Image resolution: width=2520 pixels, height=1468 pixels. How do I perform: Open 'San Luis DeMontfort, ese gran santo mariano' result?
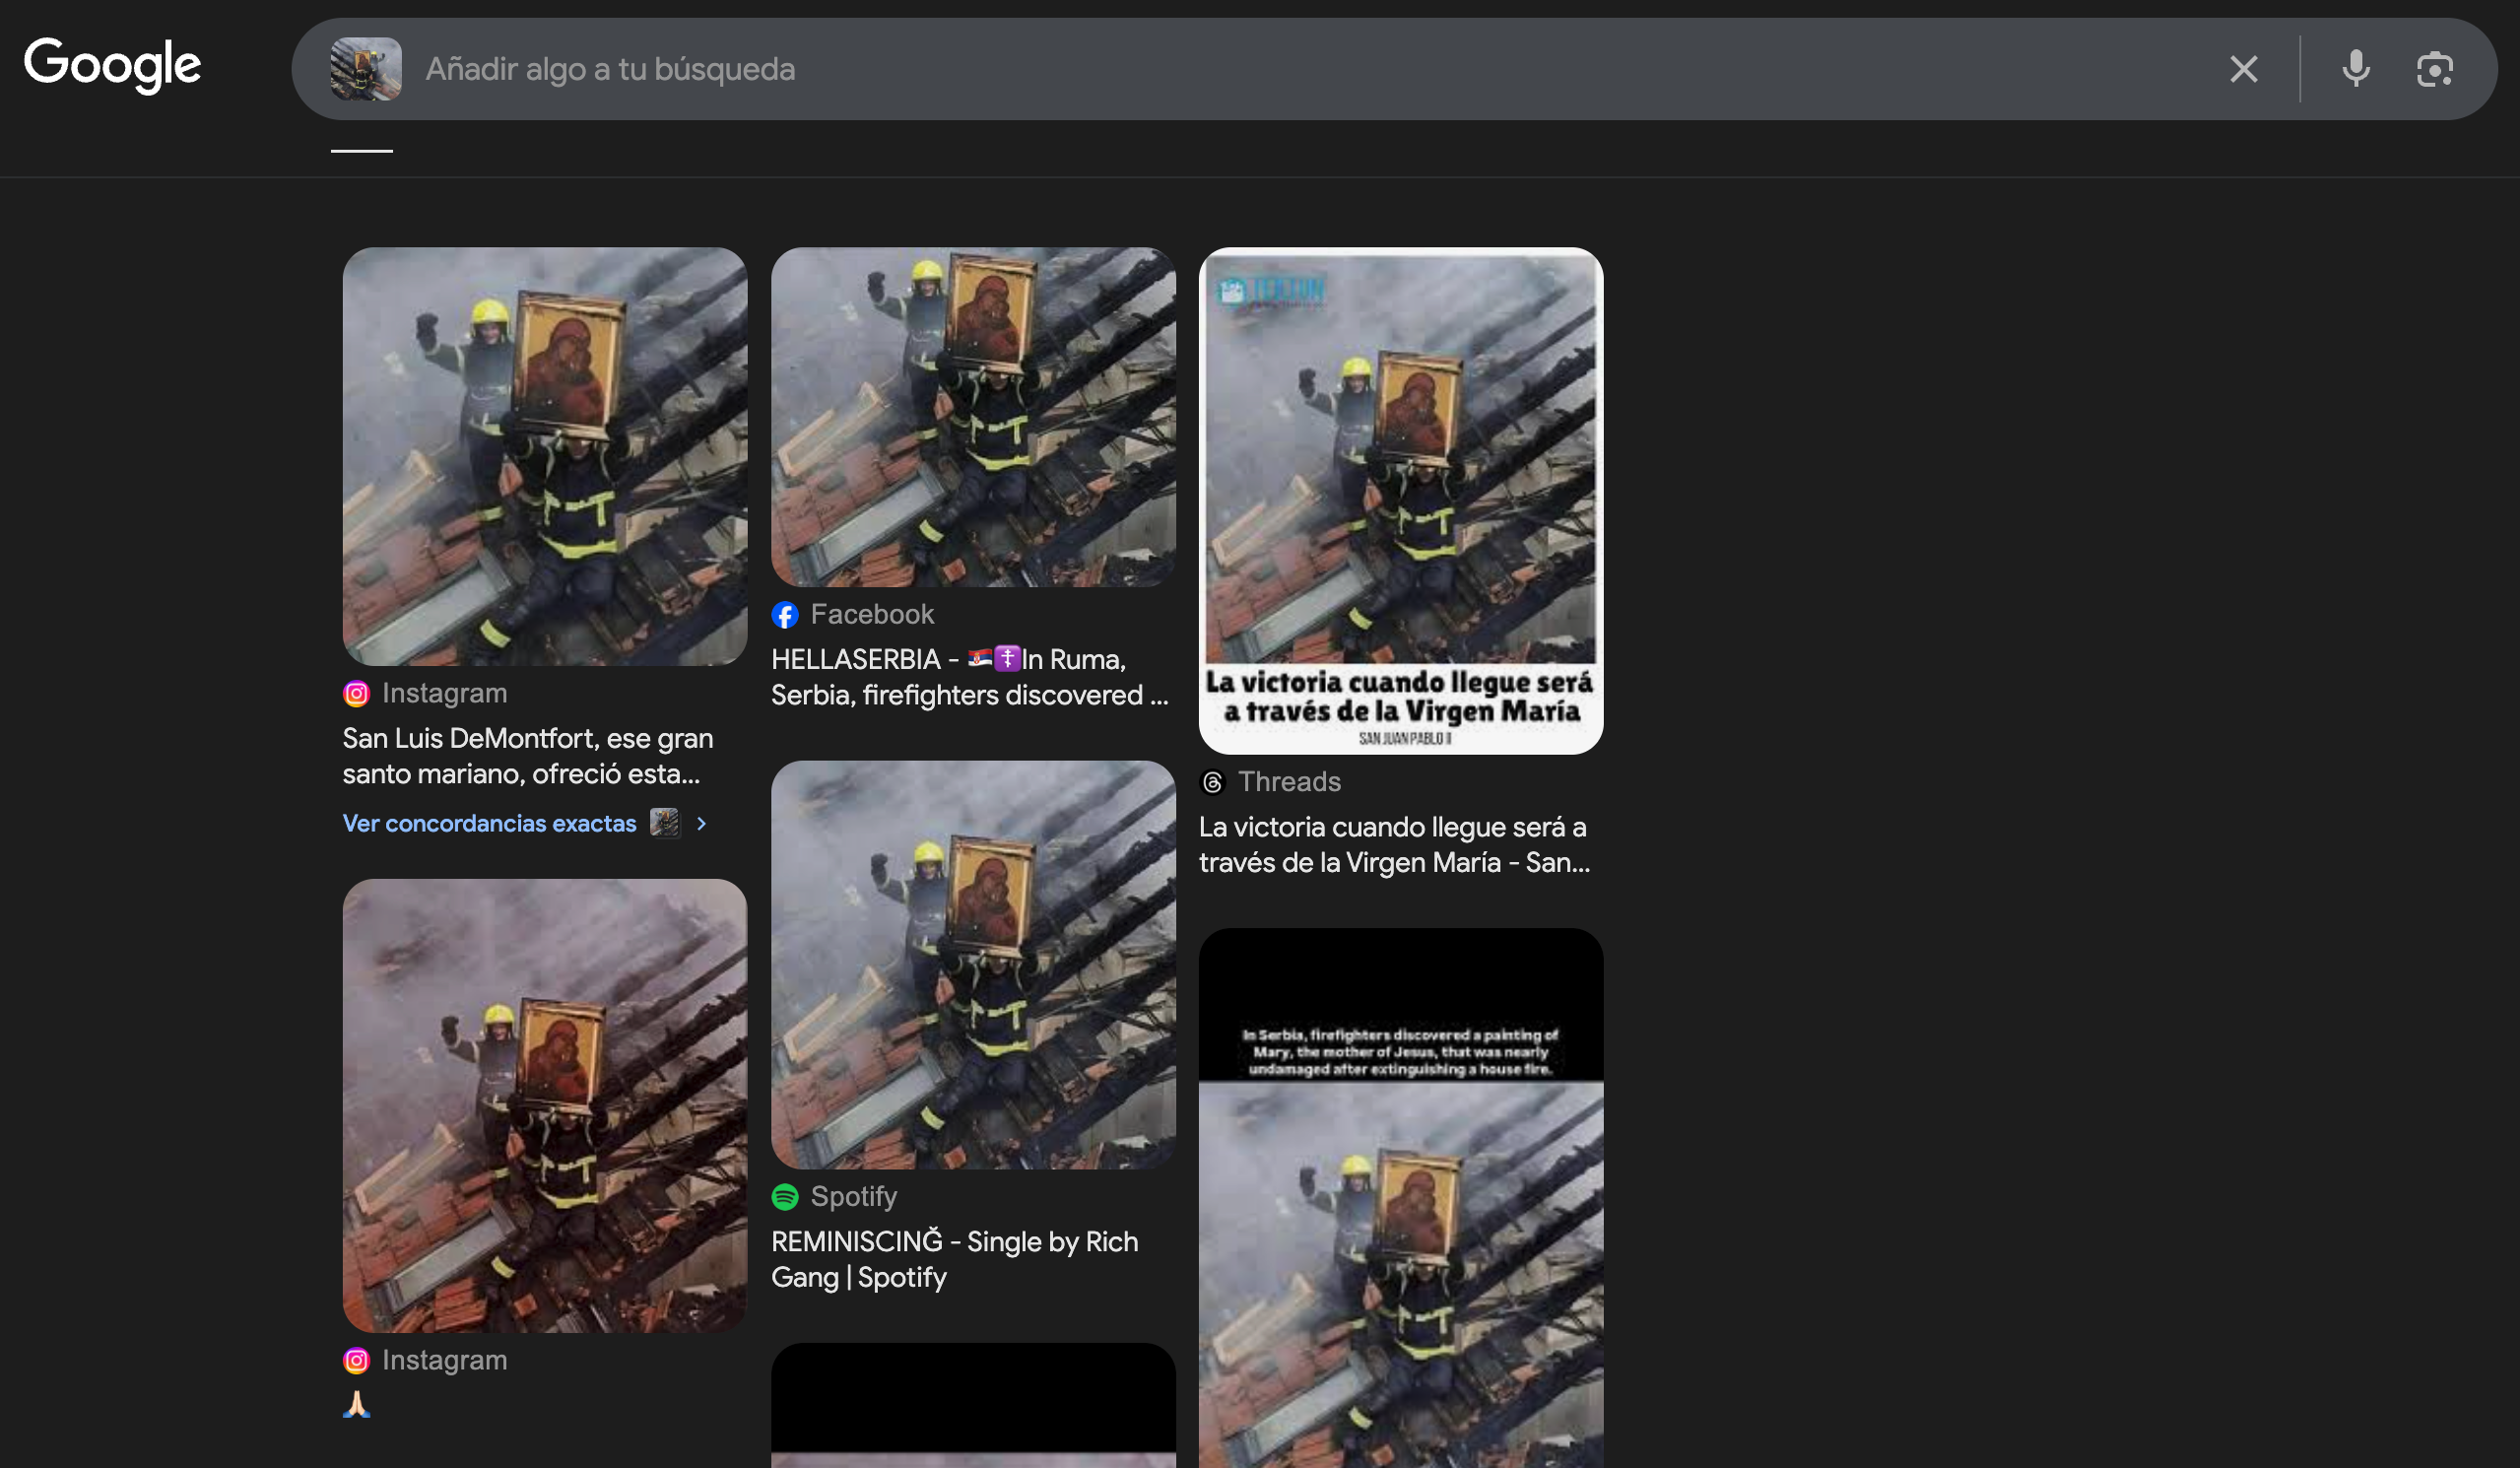click(528, 756)
